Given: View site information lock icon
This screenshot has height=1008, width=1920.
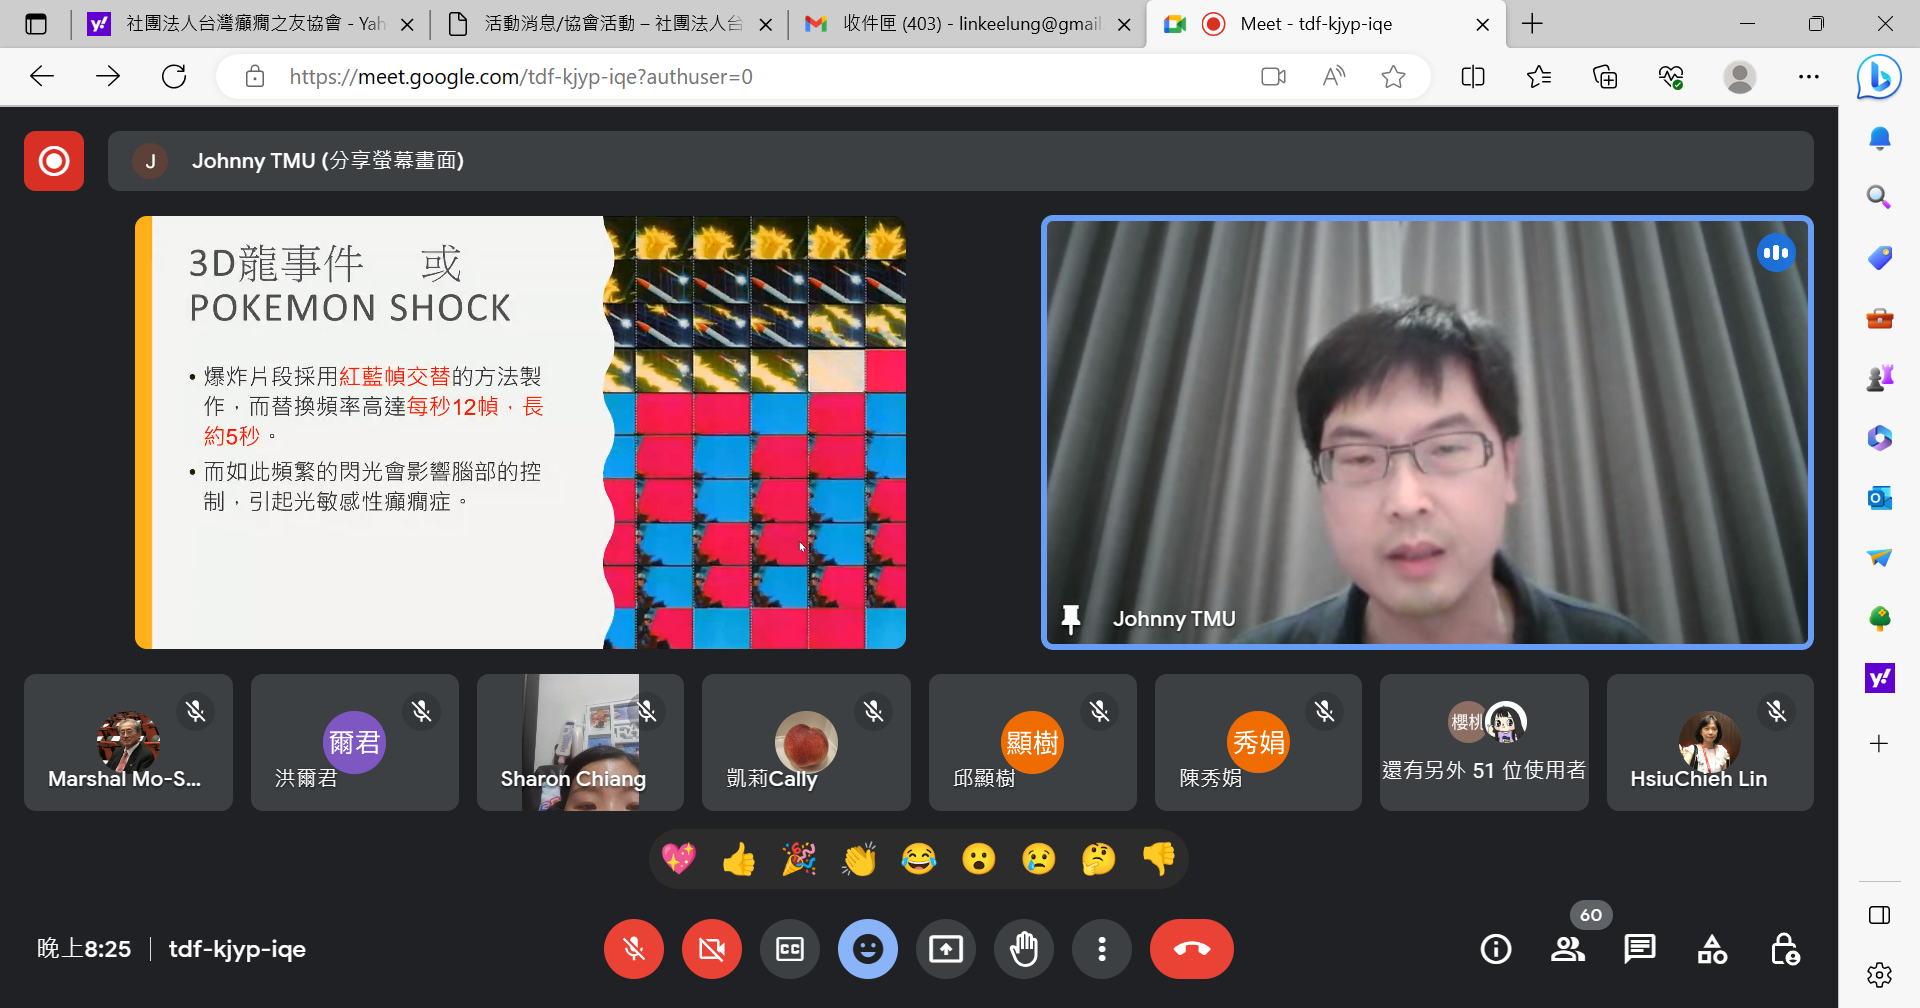Looking at the screenshot, I should click(255, 77).
